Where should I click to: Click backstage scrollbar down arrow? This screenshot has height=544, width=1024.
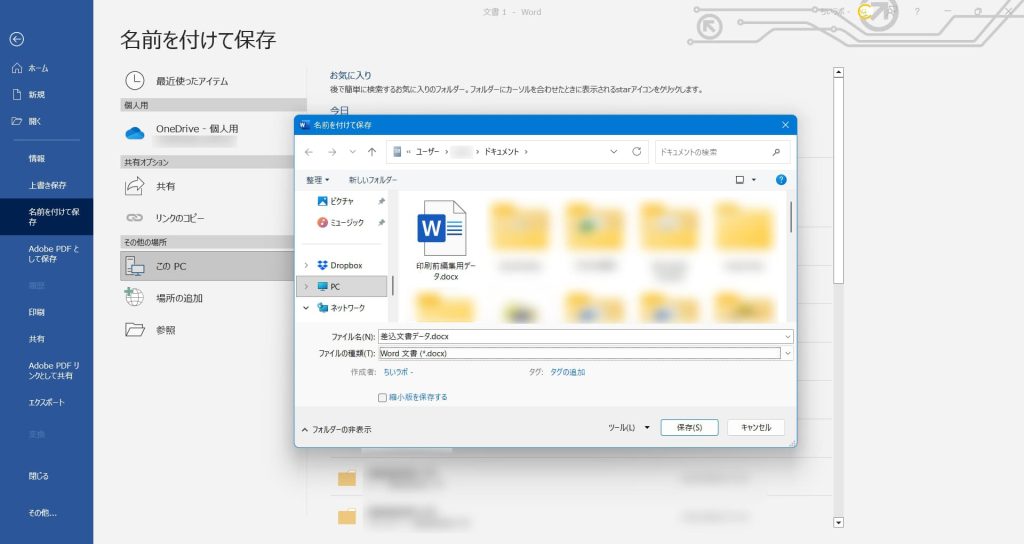point(839,522)
